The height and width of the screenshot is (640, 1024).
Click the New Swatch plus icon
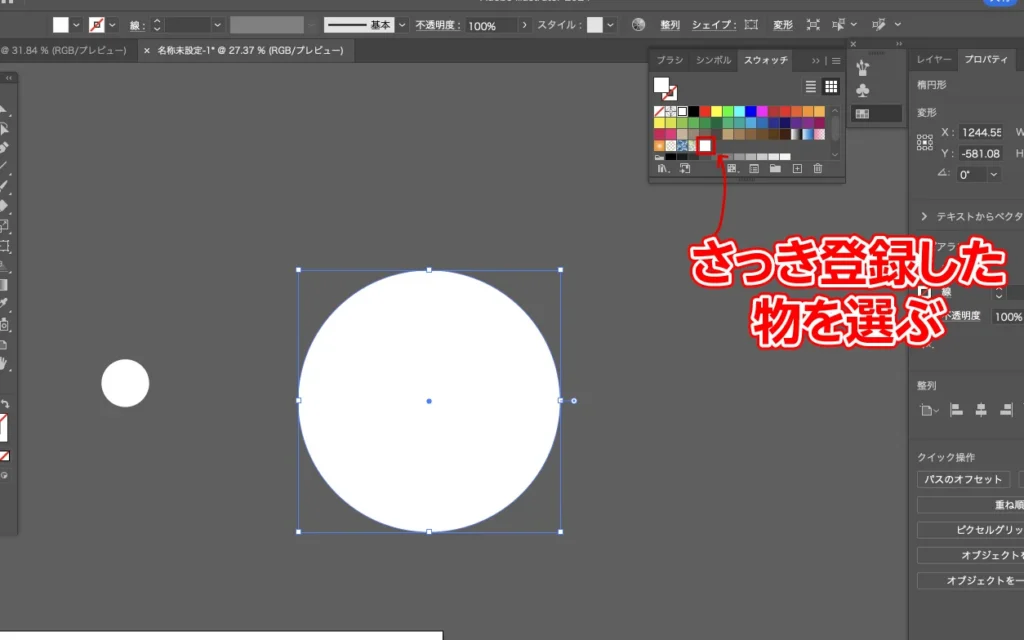coord(797,169)
